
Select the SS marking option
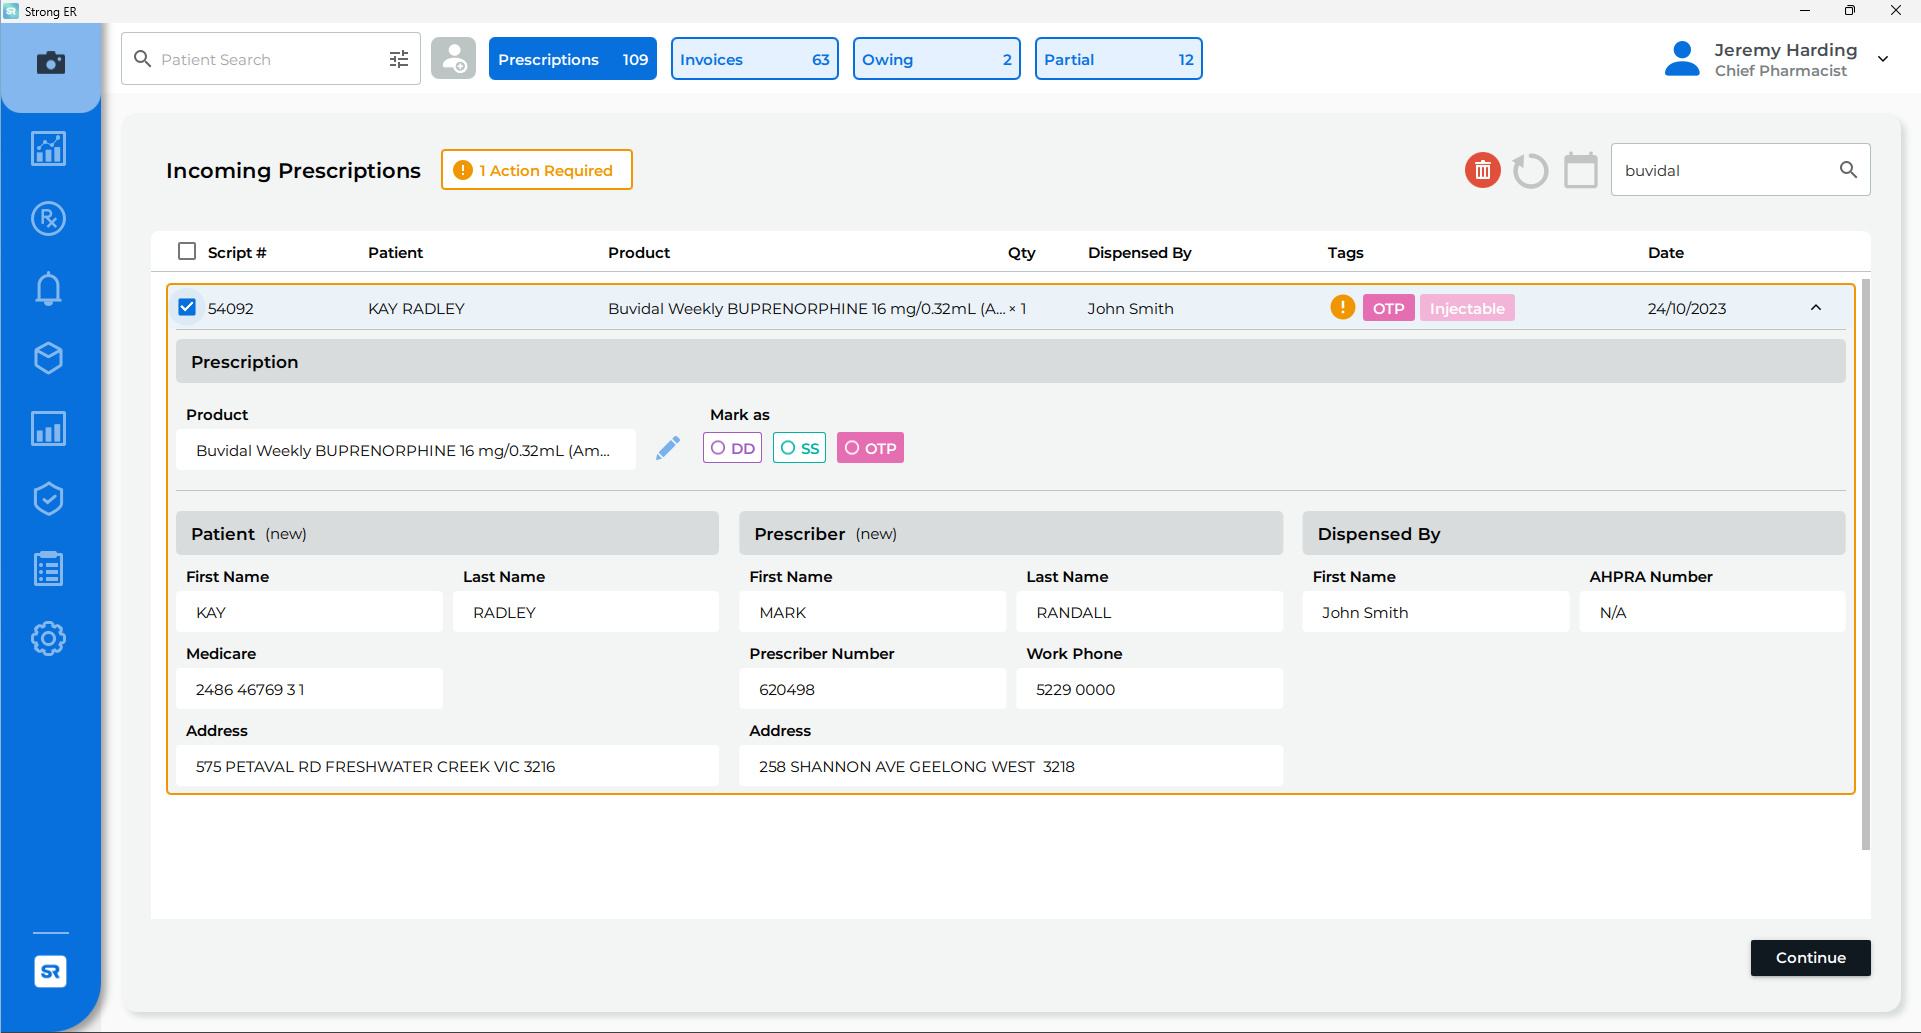[799, 447]
